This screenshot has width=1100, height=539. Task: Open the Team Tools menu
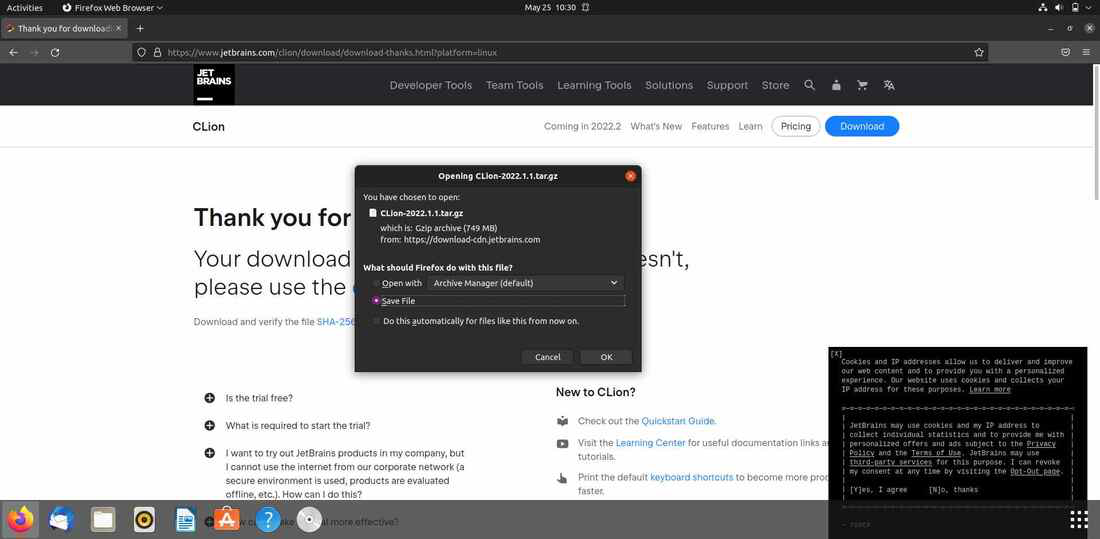point(514,85)
